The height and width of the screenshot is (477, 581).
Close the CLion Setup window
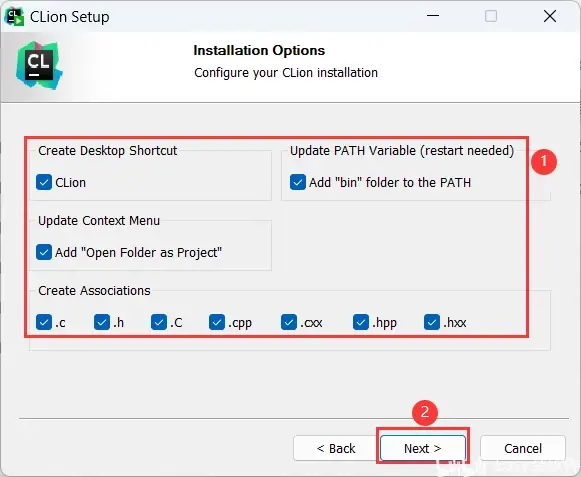pyautogui.click(x=550, y=16)
